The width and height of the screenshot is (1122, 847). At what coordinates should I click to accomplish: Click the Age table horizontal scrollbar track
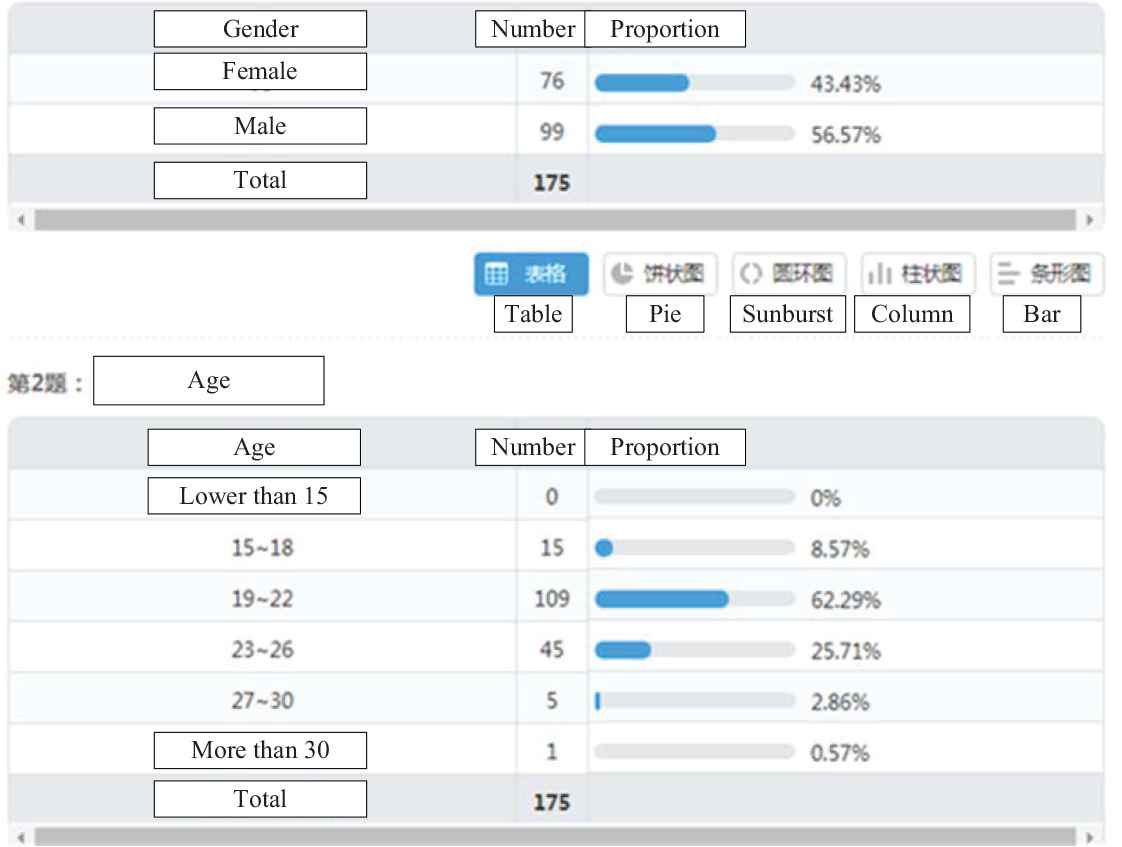[x=554, y=836]
